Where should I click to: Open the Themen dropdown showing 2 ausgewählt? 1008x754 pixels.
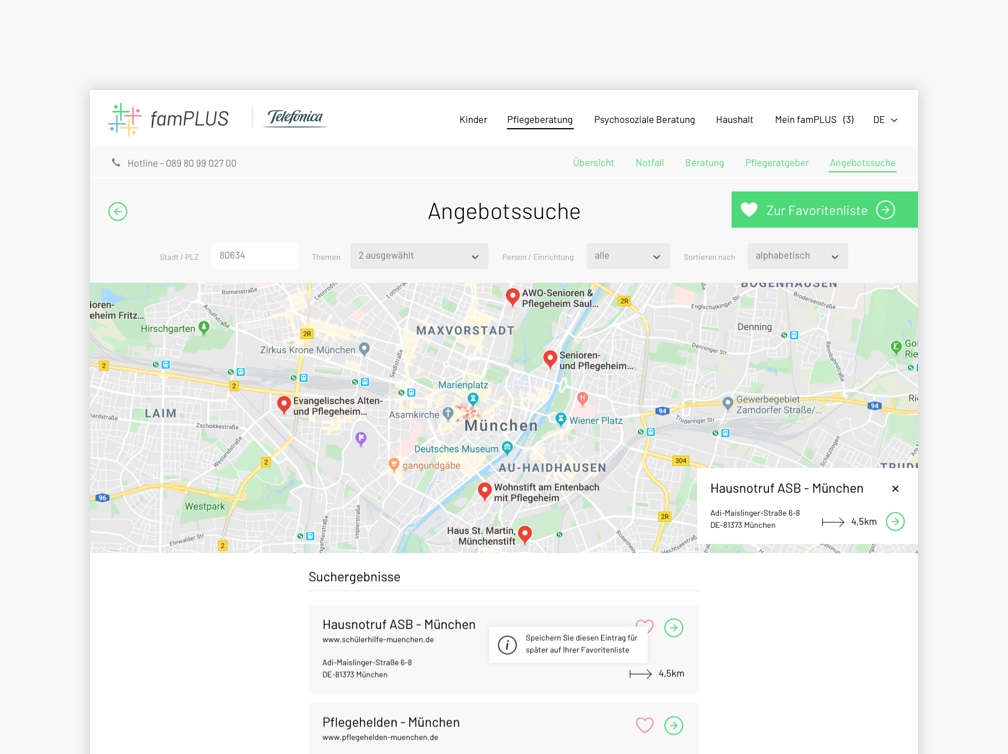(x=418, y=256)
